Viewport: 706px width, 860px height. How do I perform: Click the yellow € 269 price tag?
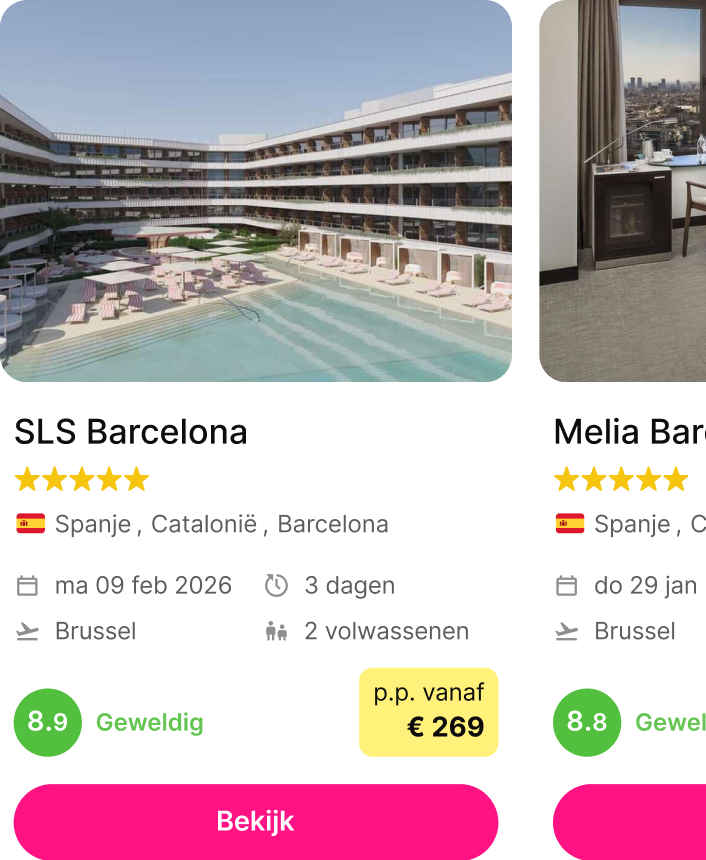coord(428,712)
